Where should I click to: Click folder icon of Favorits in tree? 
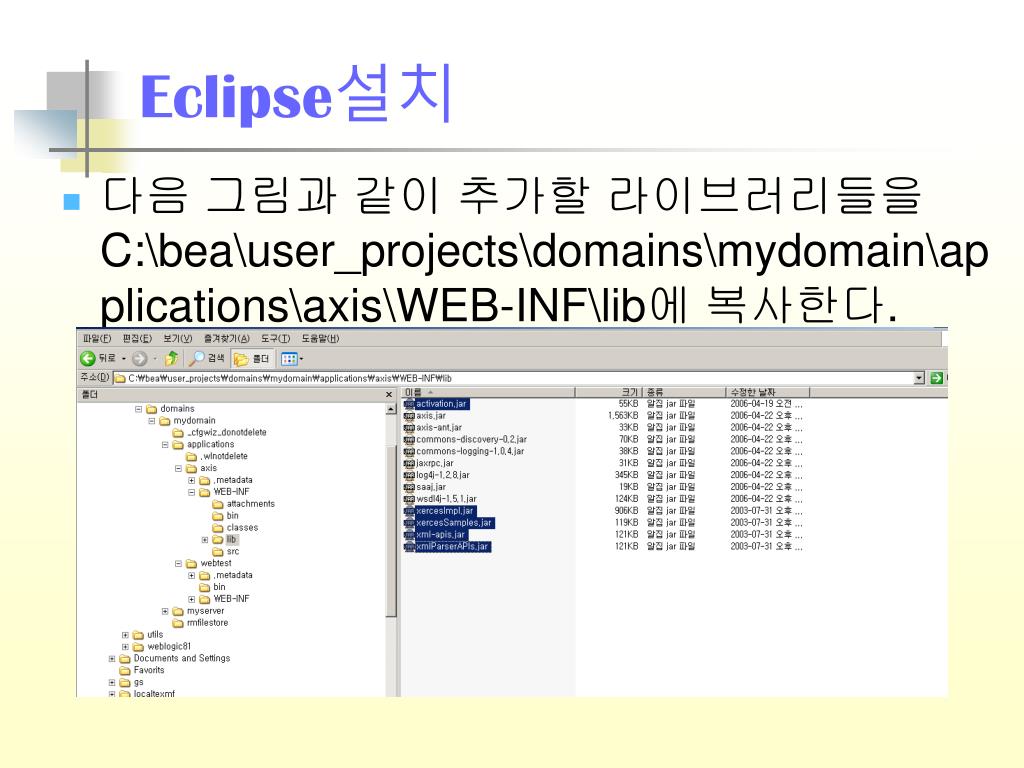tap(125, 670)
